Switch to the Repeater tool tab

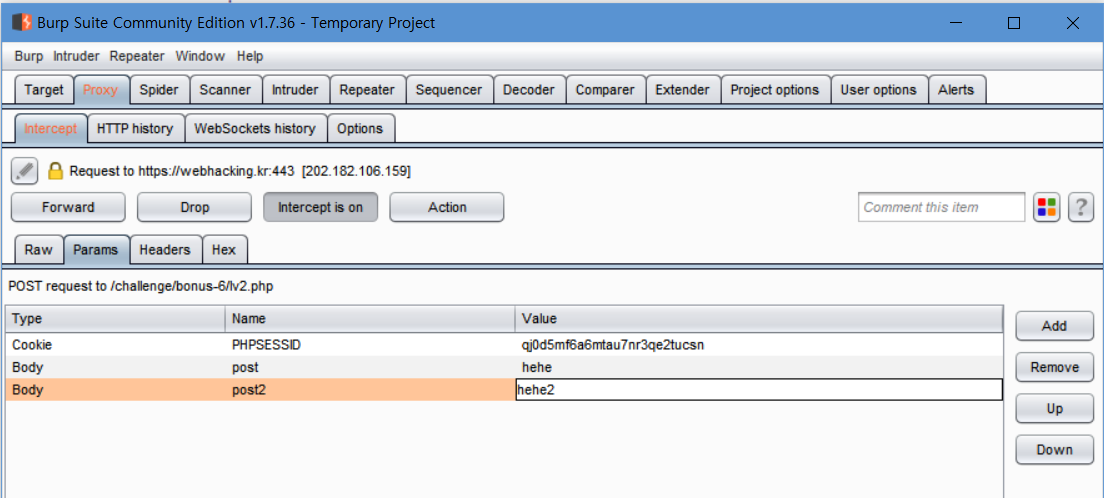(367, 90)
